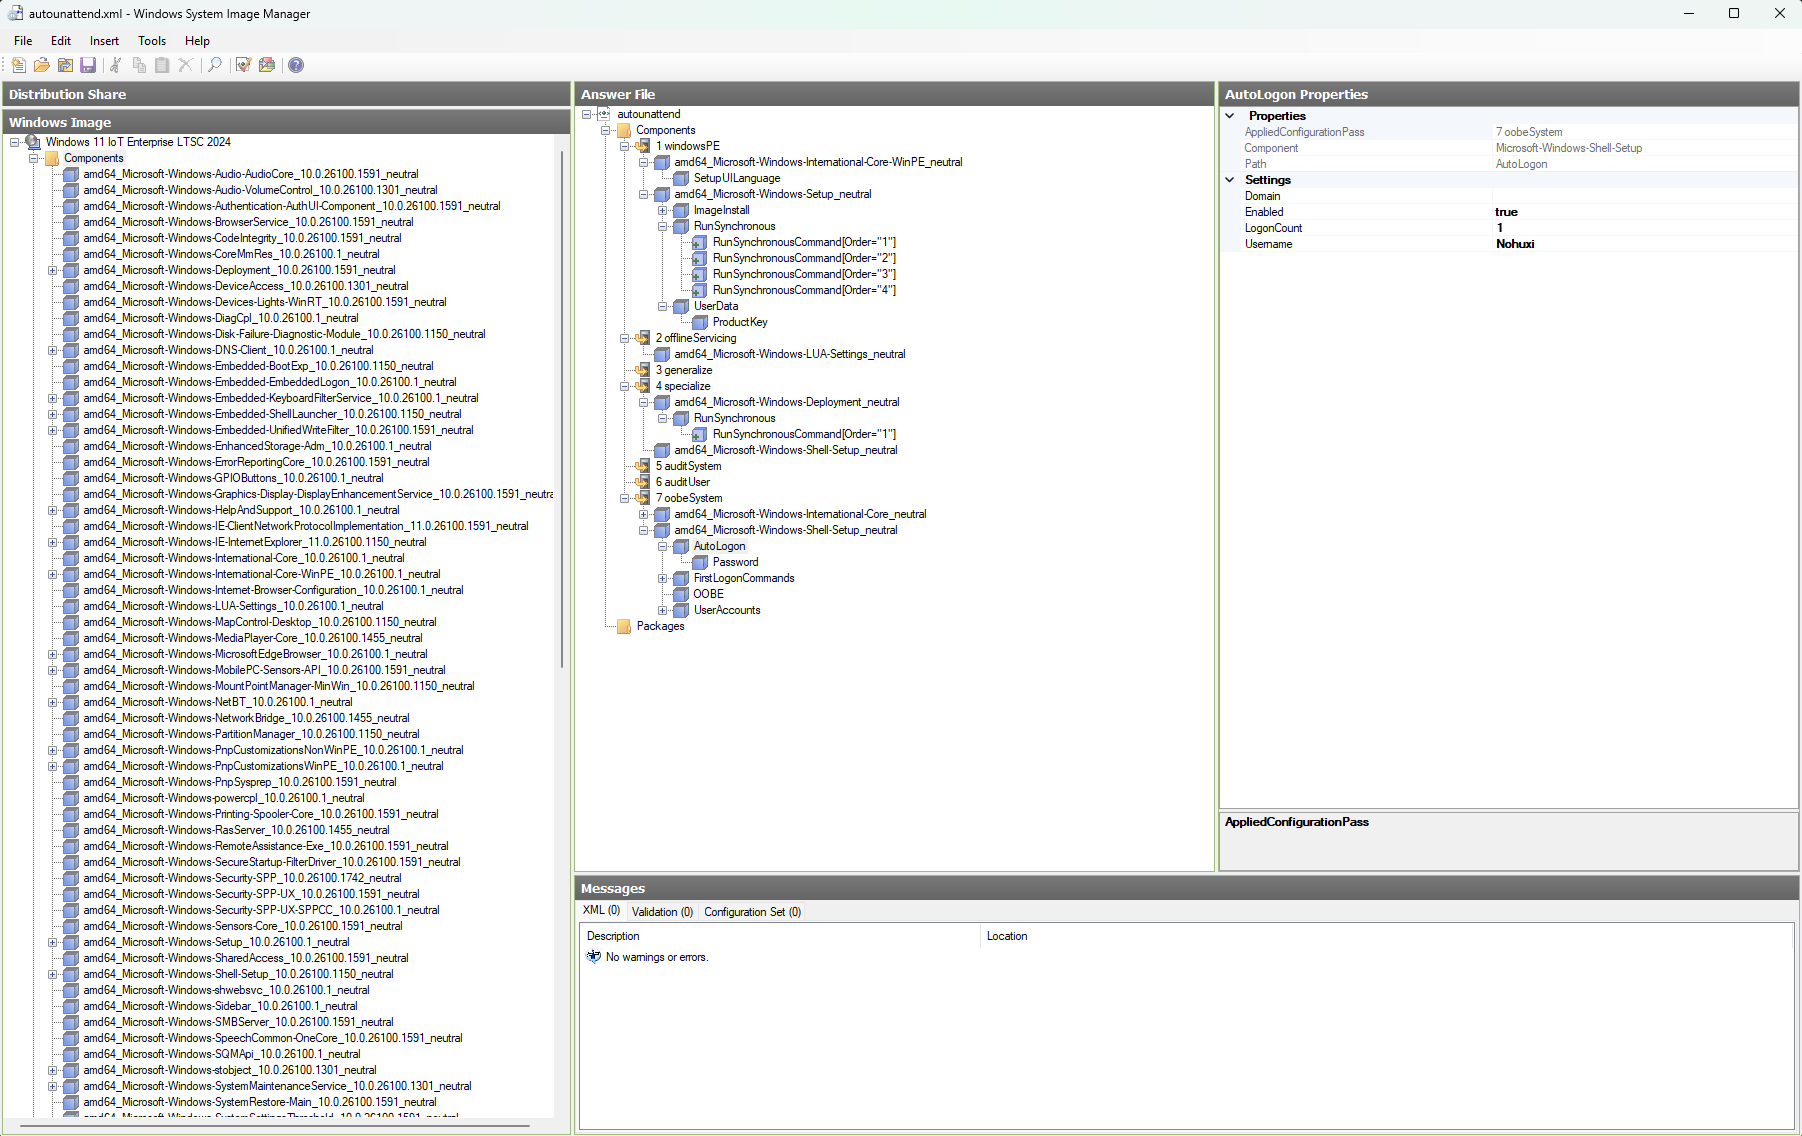Click the Close Answer File folder icon

[x=65, y=65]
